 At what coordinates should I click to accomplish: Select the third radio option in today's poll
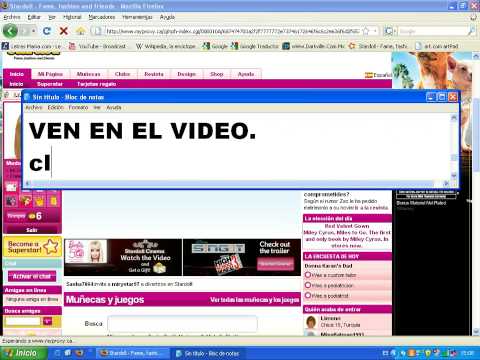coord(308,295)
